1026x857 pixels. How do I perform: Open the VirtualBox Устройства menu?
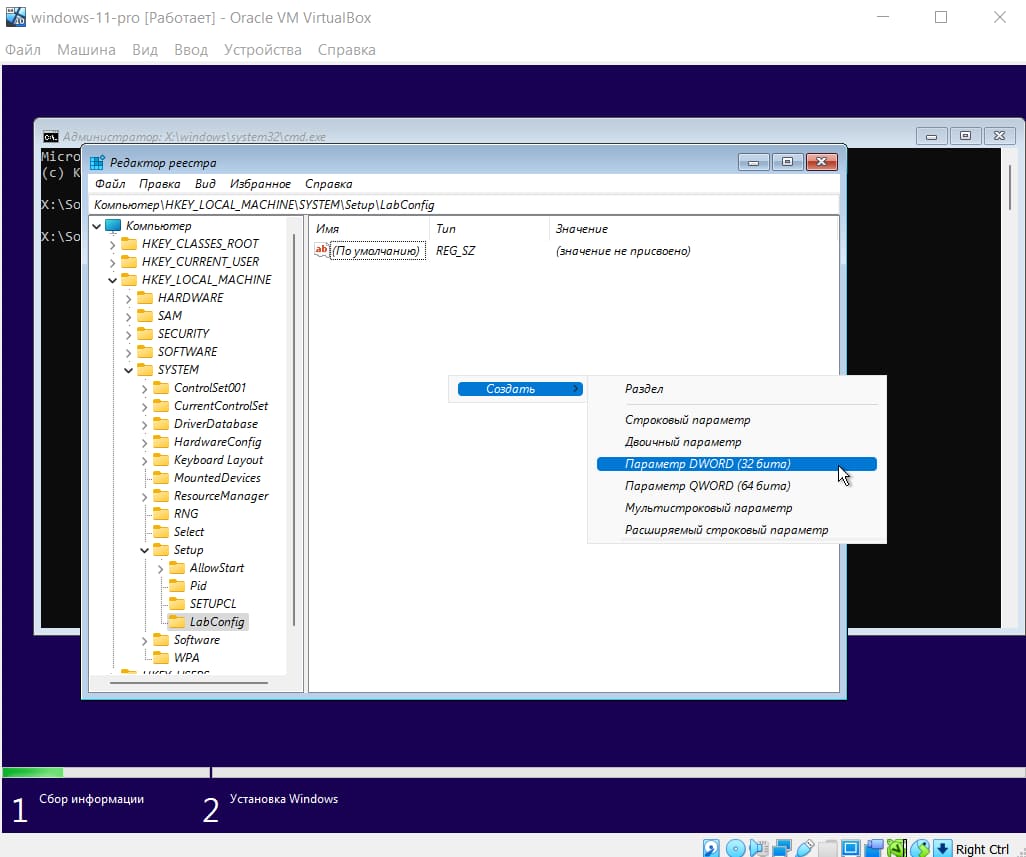point(262,50)
